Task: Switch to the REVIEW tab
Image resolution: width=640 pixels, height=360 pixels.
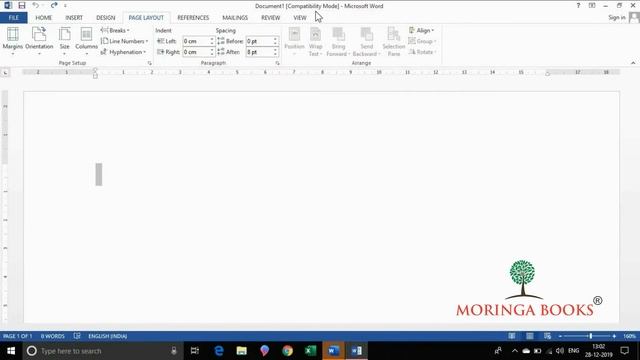Action: (x=271, y=18)
